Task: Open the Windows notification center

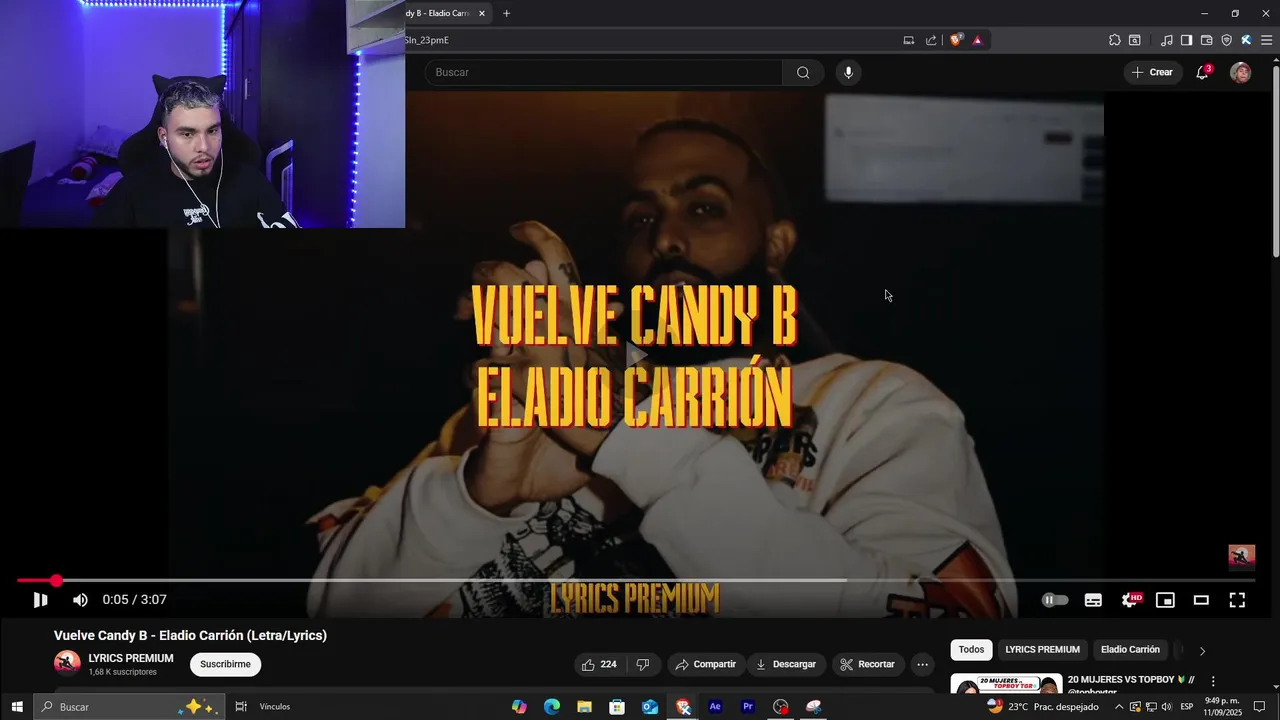Action: [x=1259, y=707]
